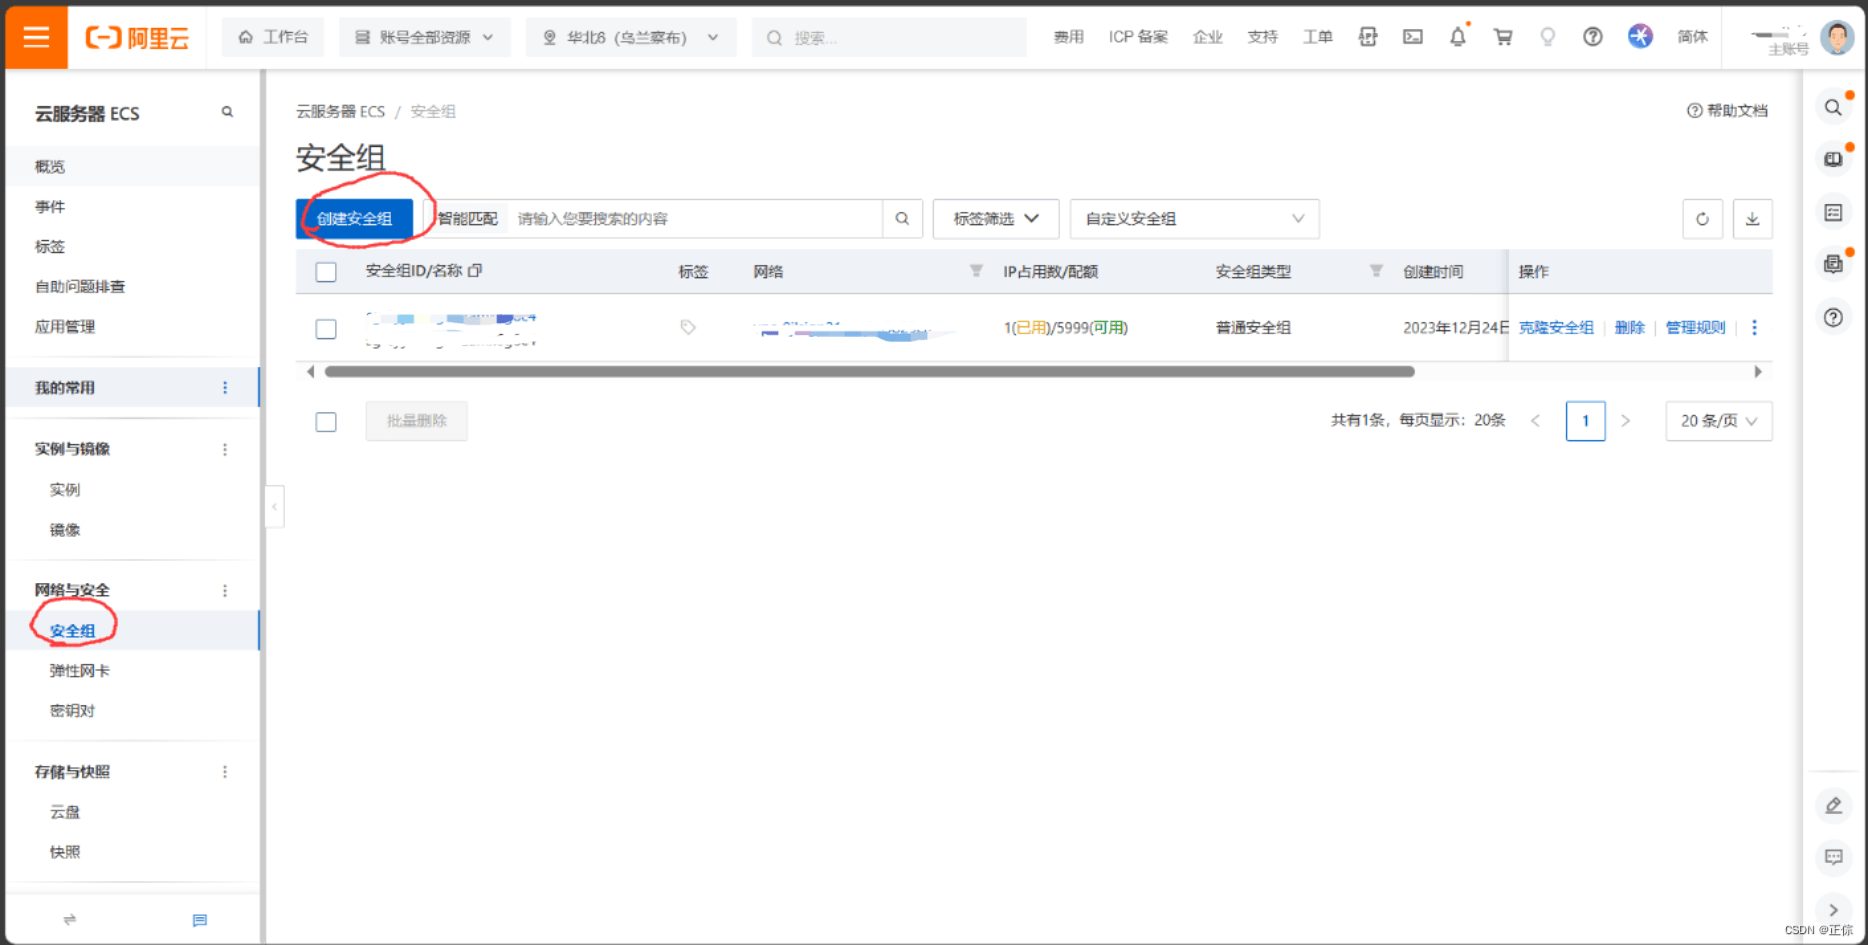
Task: Click the 创建安全组 button
Action: [354, 219]
